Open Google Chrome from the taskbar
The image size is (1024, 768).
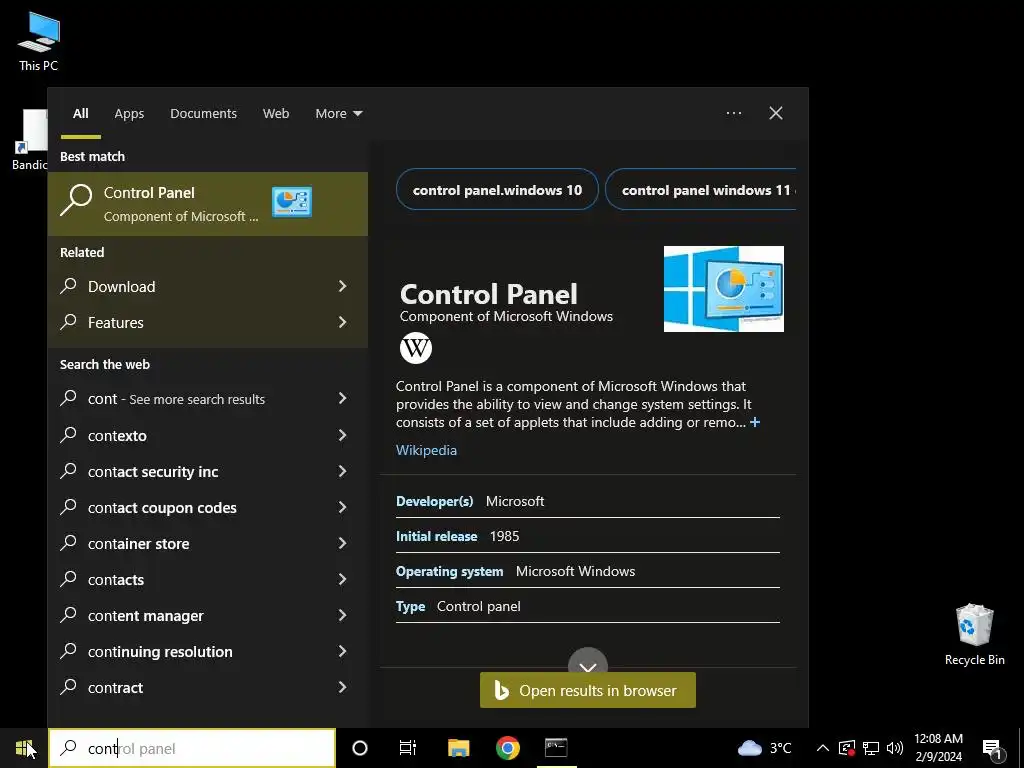click(507, 748)
